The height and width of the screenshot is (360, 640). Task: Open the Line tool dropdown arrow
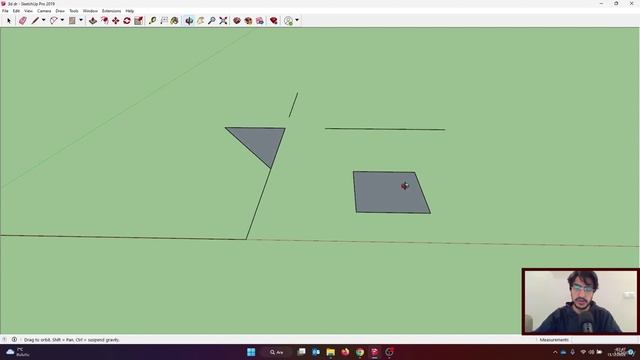44,20
